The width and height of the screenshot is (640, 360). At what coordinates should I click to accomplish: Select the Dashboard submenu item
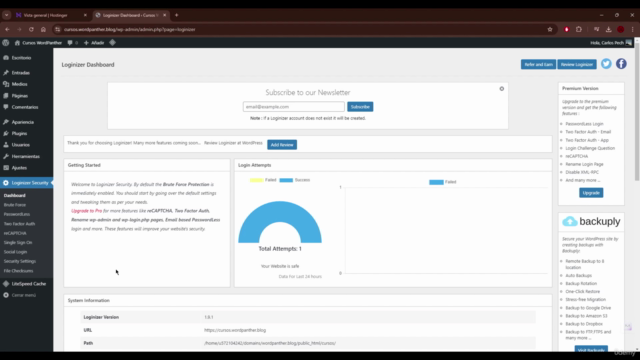point(15,196)
